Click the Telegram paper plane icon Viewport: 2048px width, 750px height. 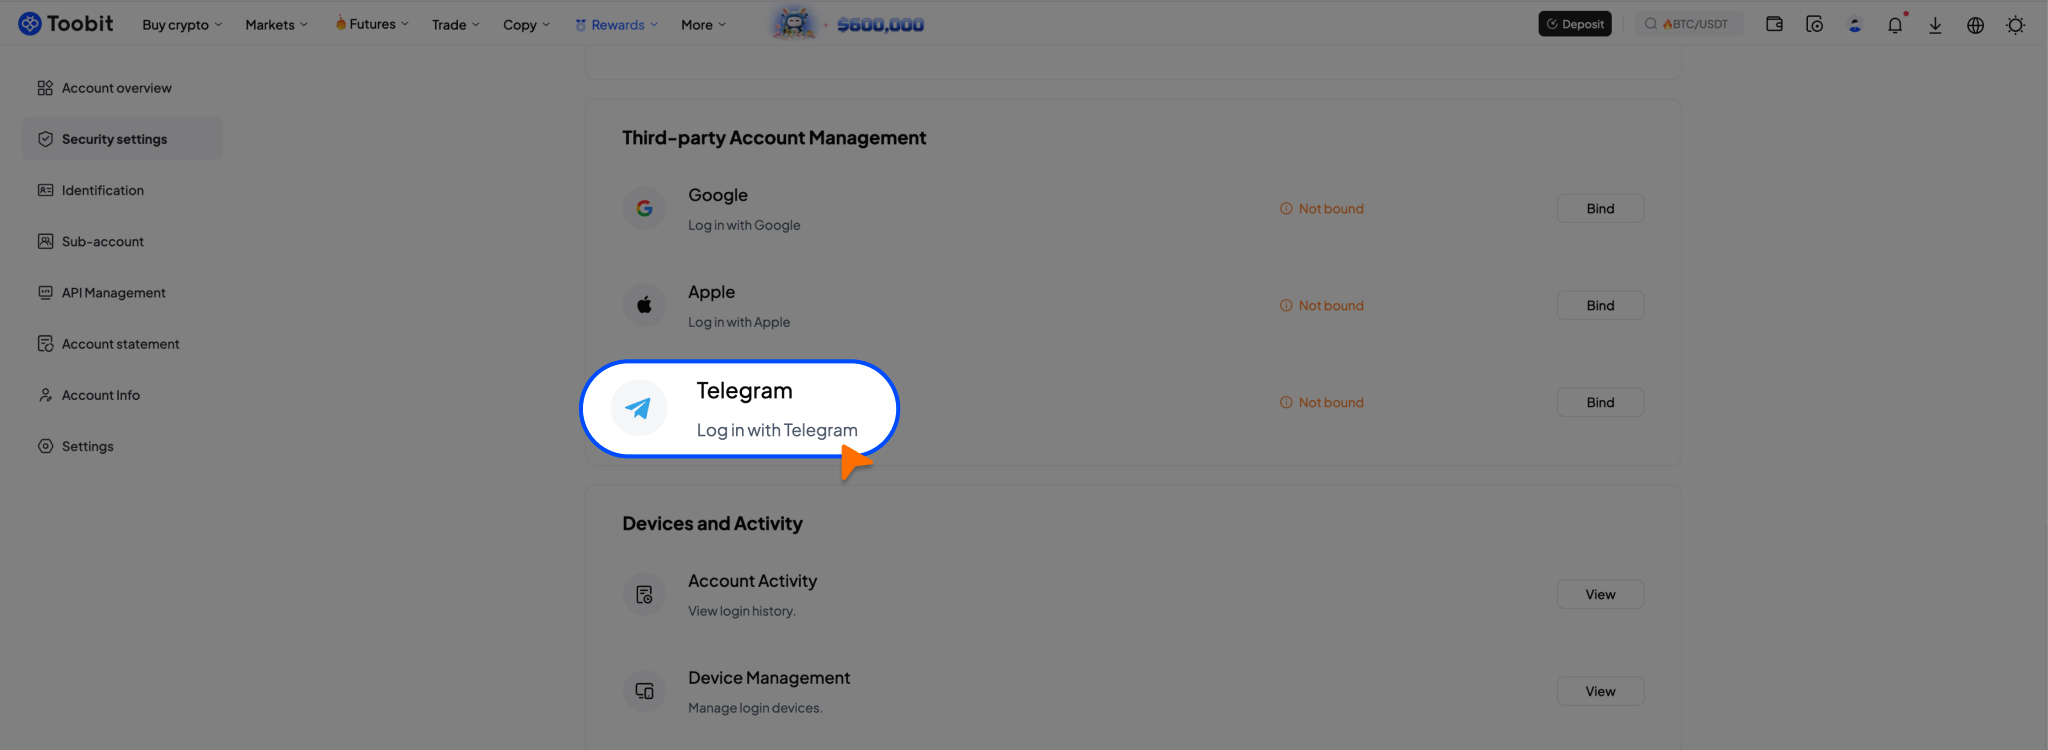coord(638,408)
